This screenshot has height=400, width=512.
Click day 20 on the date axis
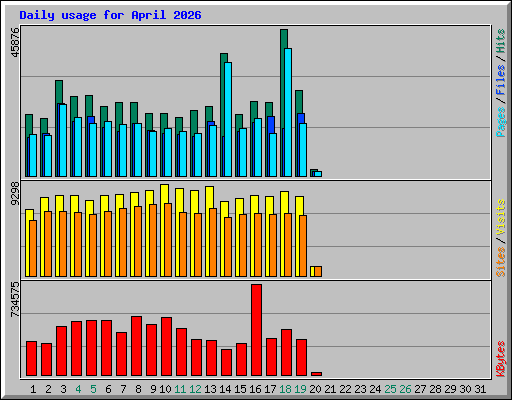tap(315, 389)
